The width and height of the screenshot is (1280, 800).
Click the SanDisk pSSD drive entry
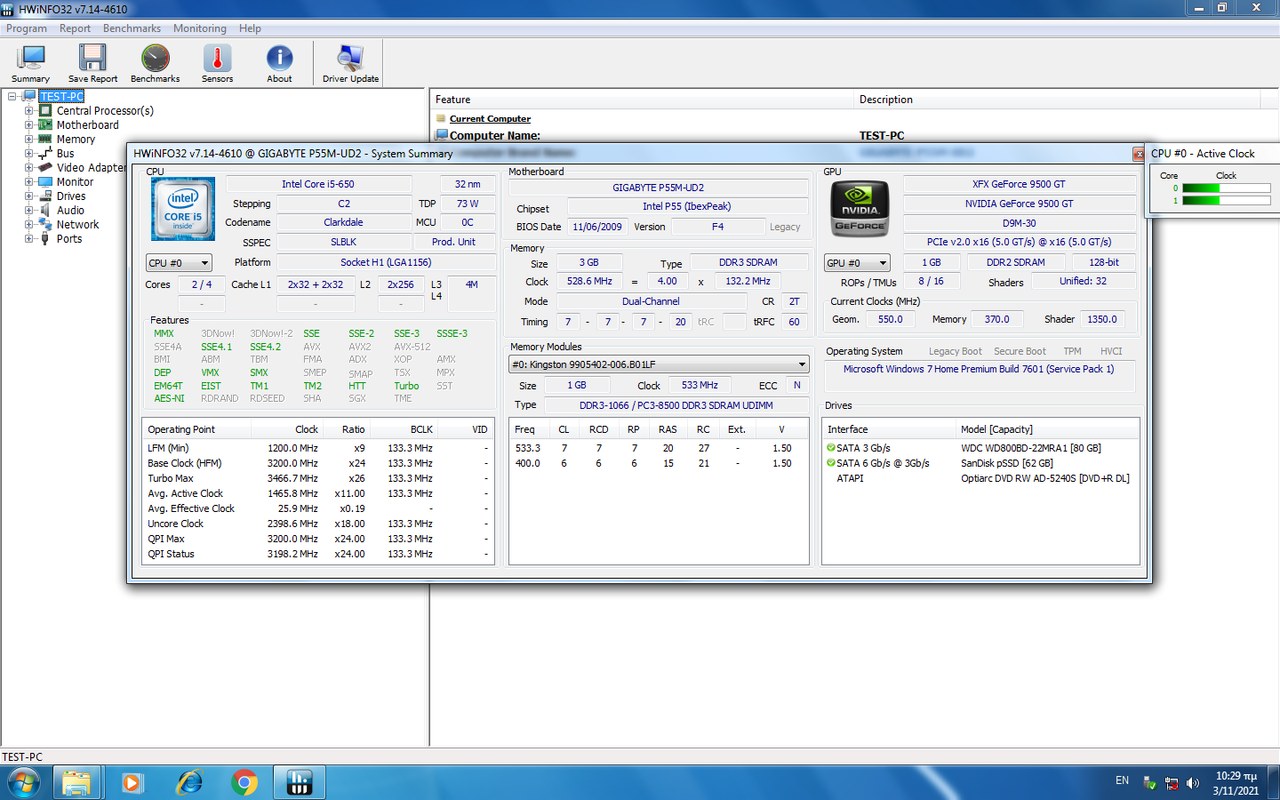pyautogui.click(x=1005, y=463)
